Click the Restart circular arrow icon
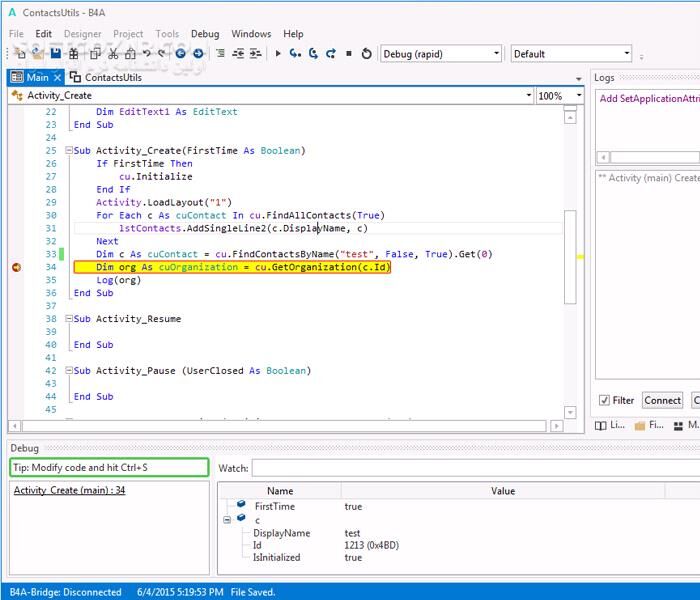This screenshot has height=600, width=700. tap(366, 54)
